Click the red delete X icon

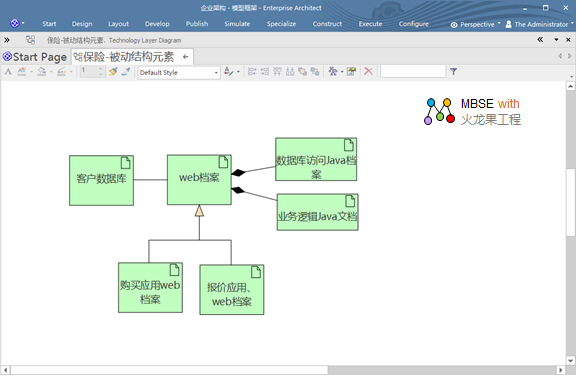[368, 72]
